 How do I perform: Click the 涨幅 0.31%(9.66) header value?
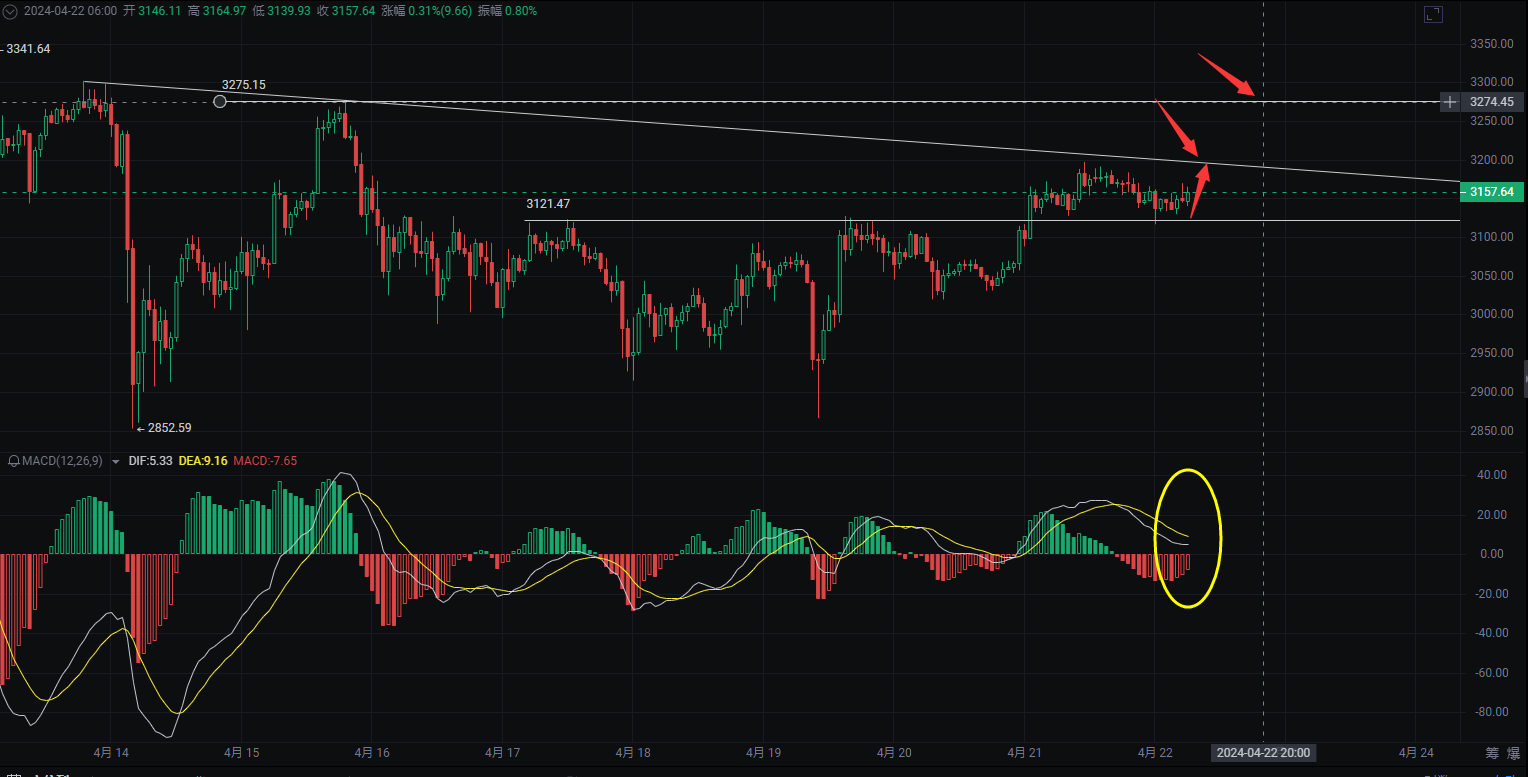click(427, 11)
